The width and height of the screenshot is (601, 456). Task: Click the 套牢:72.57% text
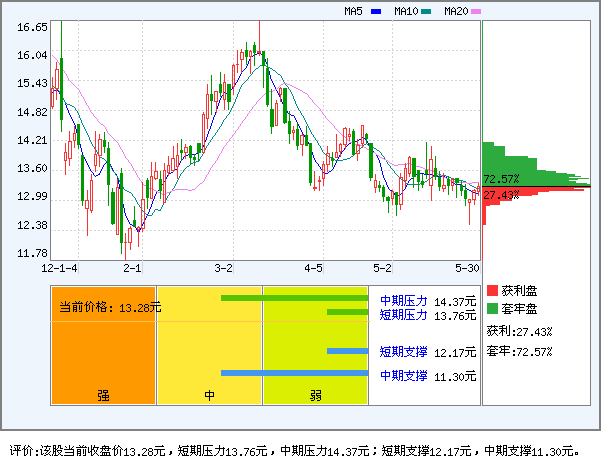[519, 351]
